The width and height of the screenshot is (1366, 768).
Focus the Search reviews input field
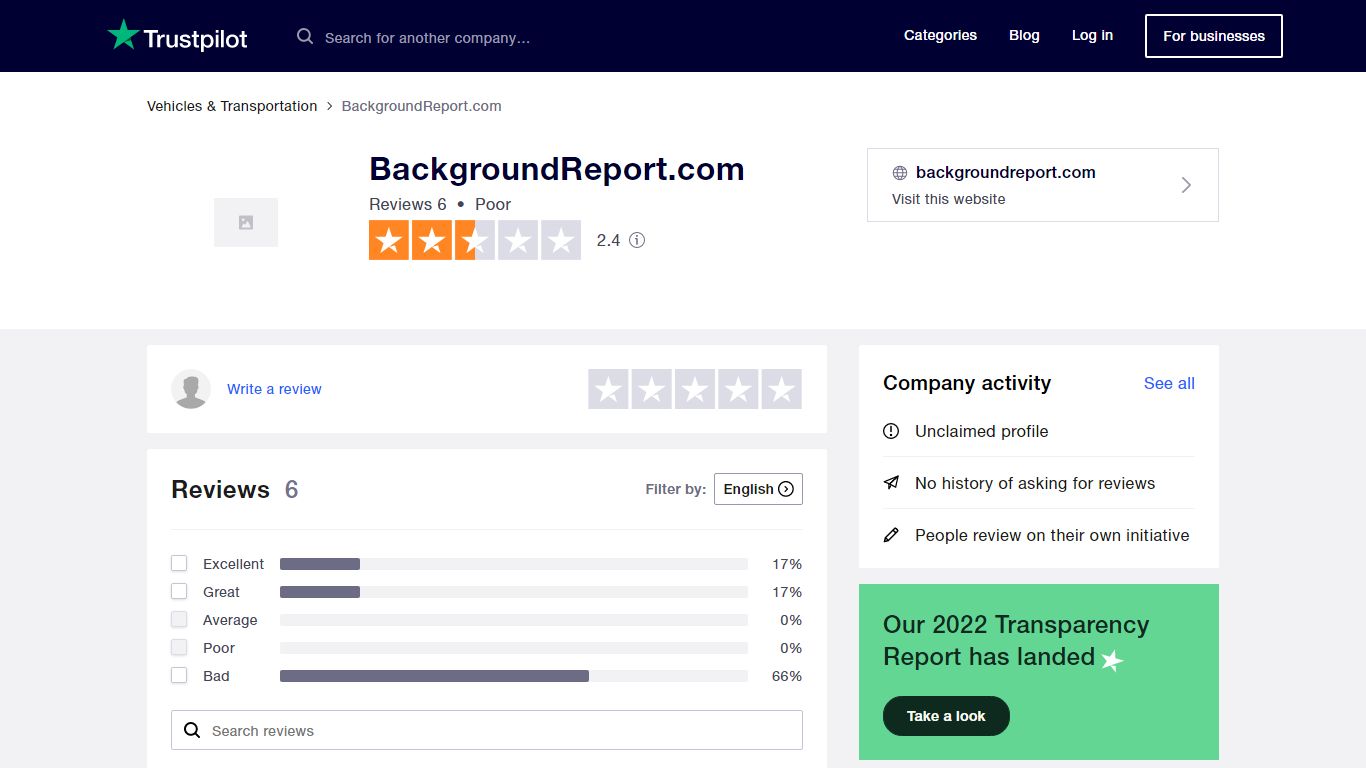487,730
